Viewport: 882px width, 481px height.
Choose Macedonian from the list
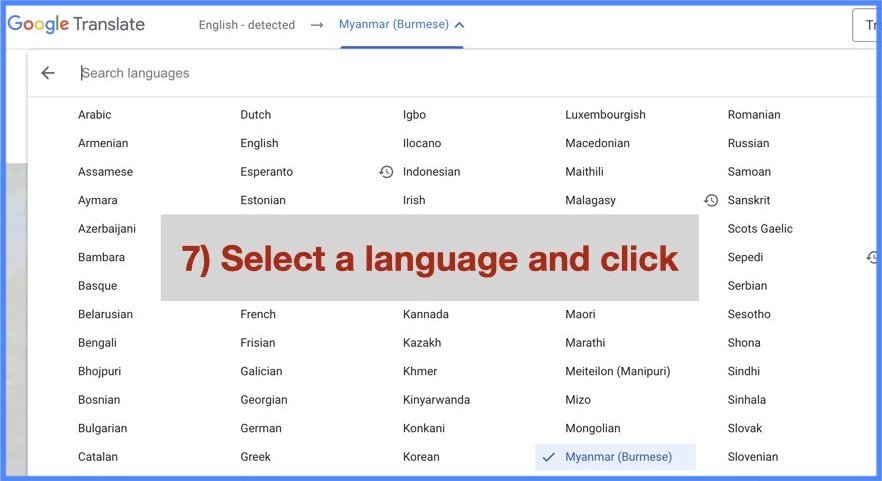[x=597, y=143]
